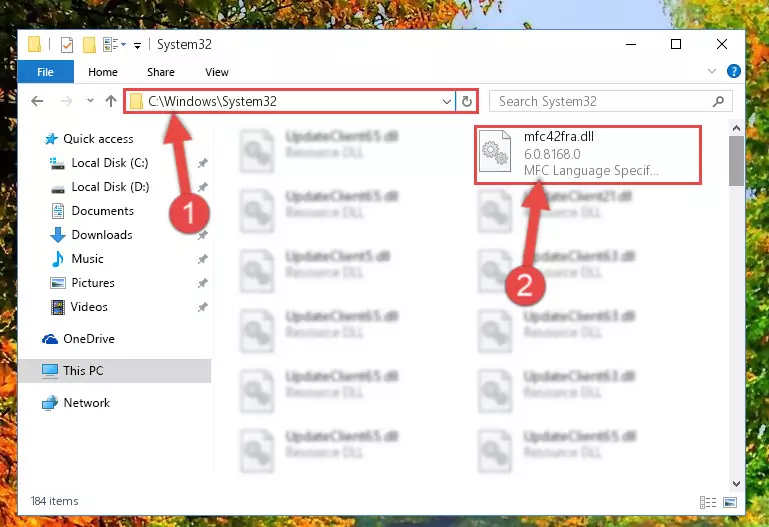Click the Search System32 box
The width and height of the screenshot is (769, 527).
click(611, 101)
